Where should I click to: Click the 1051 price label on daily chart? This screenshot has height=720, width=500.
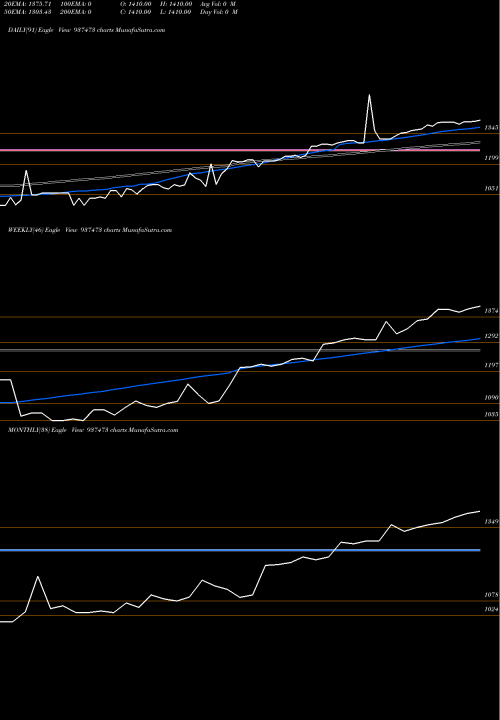point(491,188)
